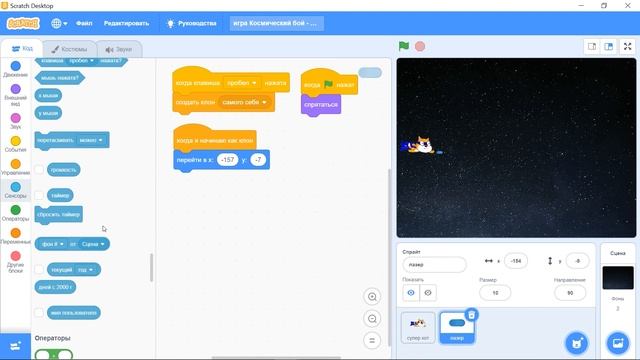The height and width of the screenshot is (360, 640).
Task: Open the пробел key dropdown in script
Action: click(242, 83)
